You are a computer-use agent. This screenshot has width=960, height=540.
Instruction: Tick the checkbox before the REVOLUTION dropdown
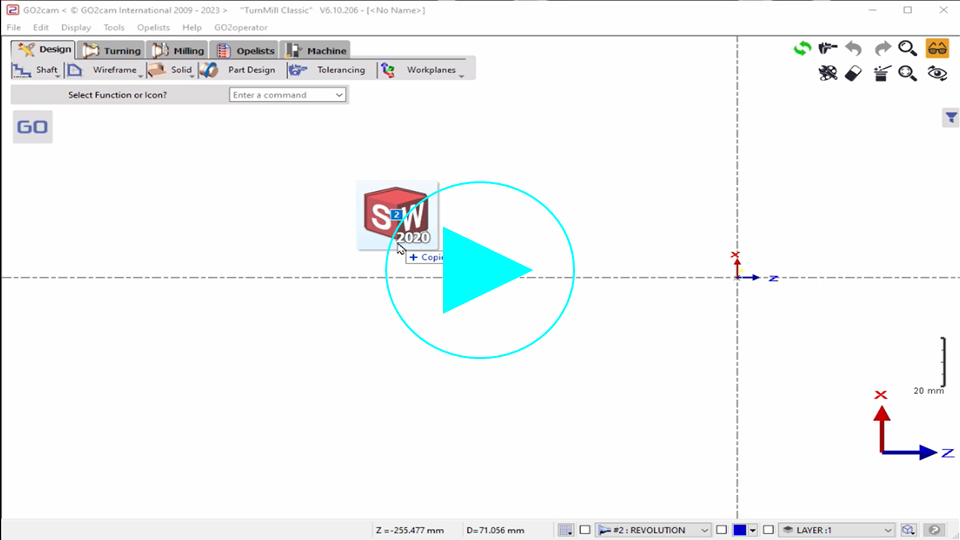tap(585, 530)
